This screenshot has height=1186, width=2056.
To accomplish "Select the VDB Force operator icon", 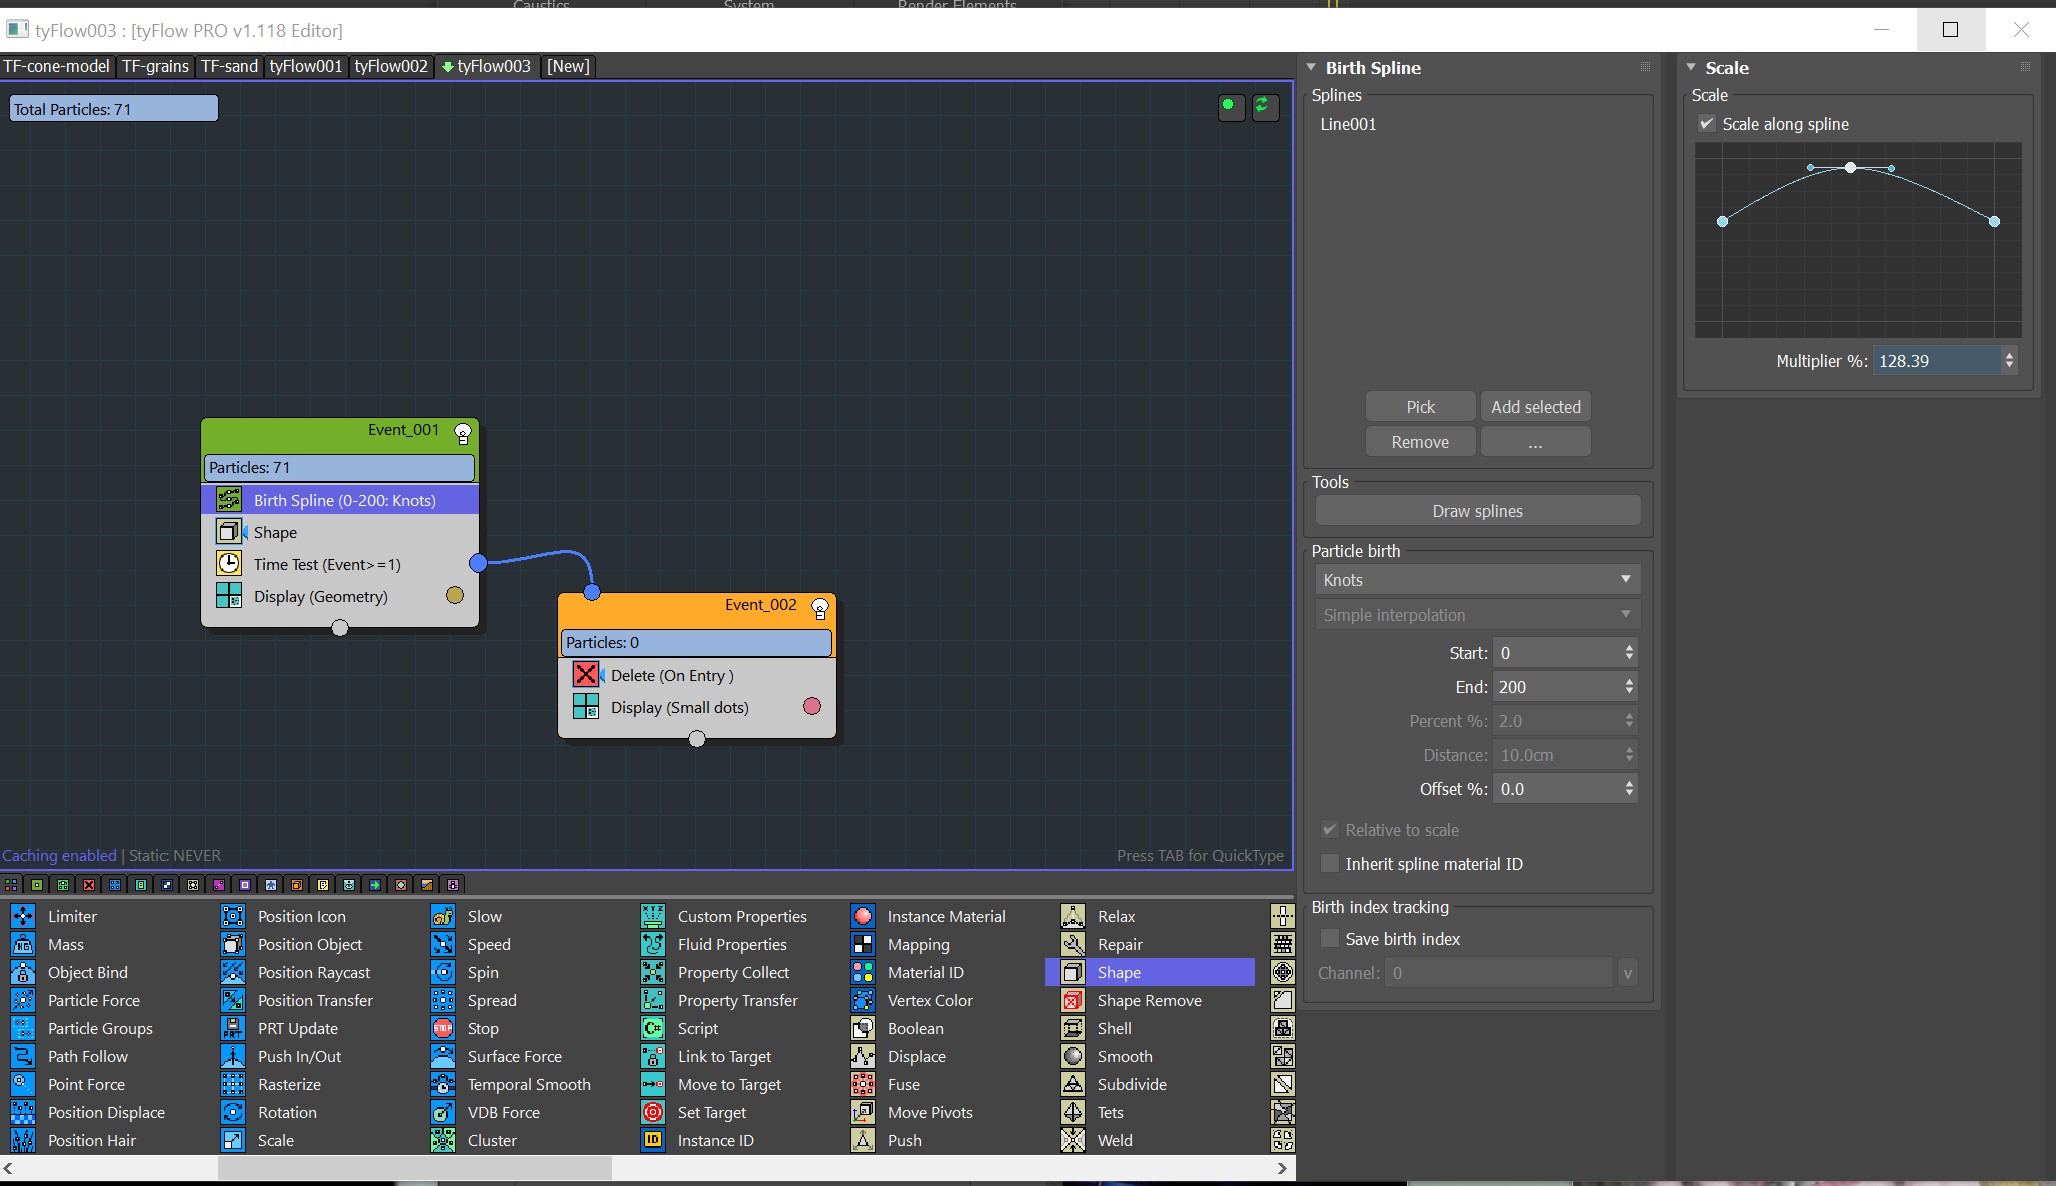I will pos(443,1112).
